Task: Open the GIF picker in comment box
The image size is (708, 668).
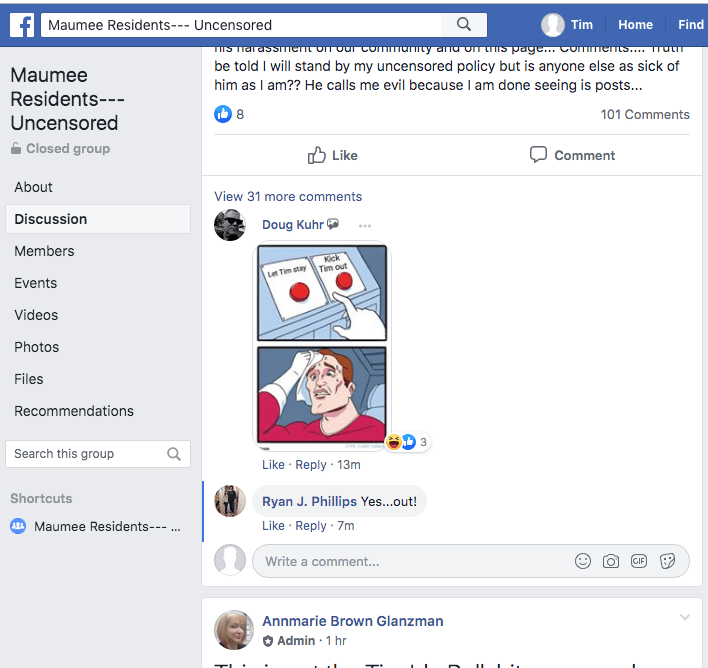Action: coord(639,561)
